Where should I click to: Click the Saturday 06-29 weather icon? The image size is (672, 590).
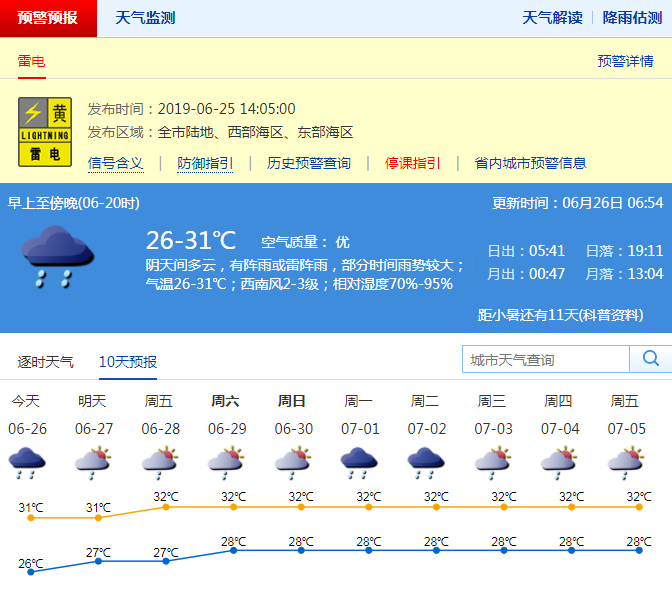(x=226, y=461)
